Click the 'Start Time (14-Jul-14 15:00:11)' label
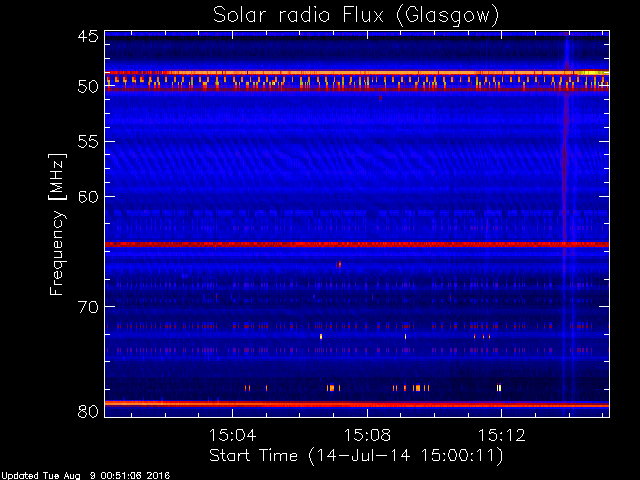 pyautogui.click(x=356, y=456)
